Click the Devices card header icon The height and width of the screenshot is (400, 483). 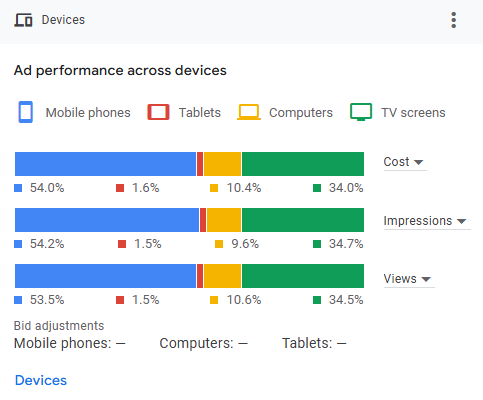(23, 20)
